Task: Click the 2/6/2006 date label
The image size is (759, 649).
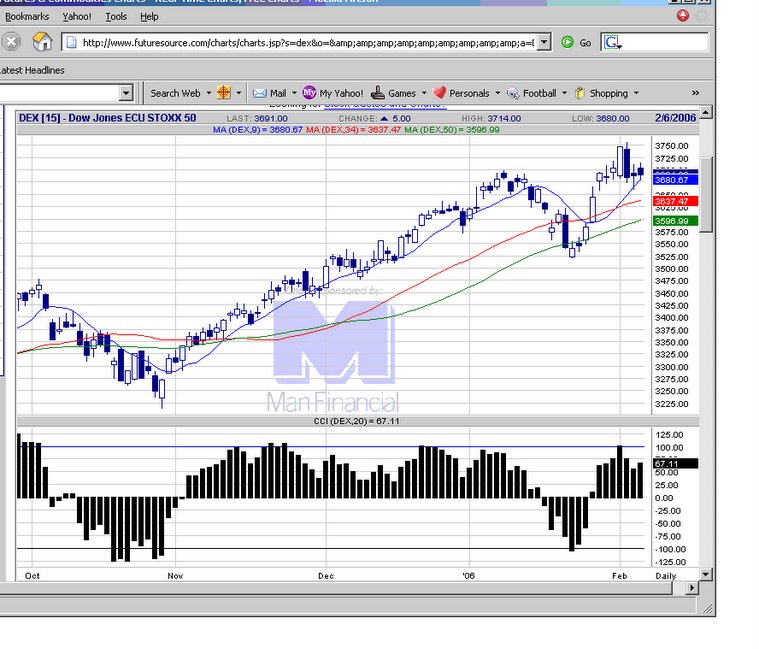Action: pos(675,118)
